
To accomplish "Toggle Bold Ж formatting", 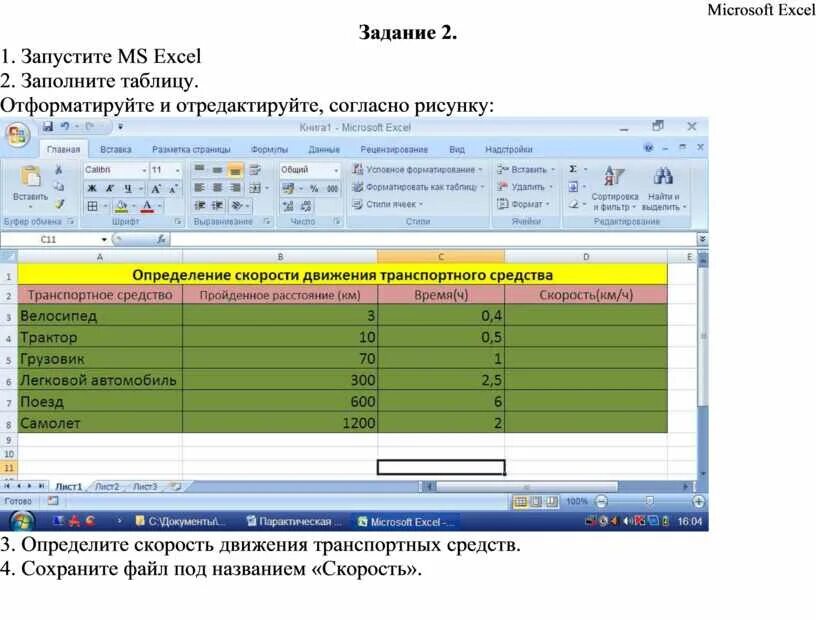I will pyautogui.click(x=92, y=188).
